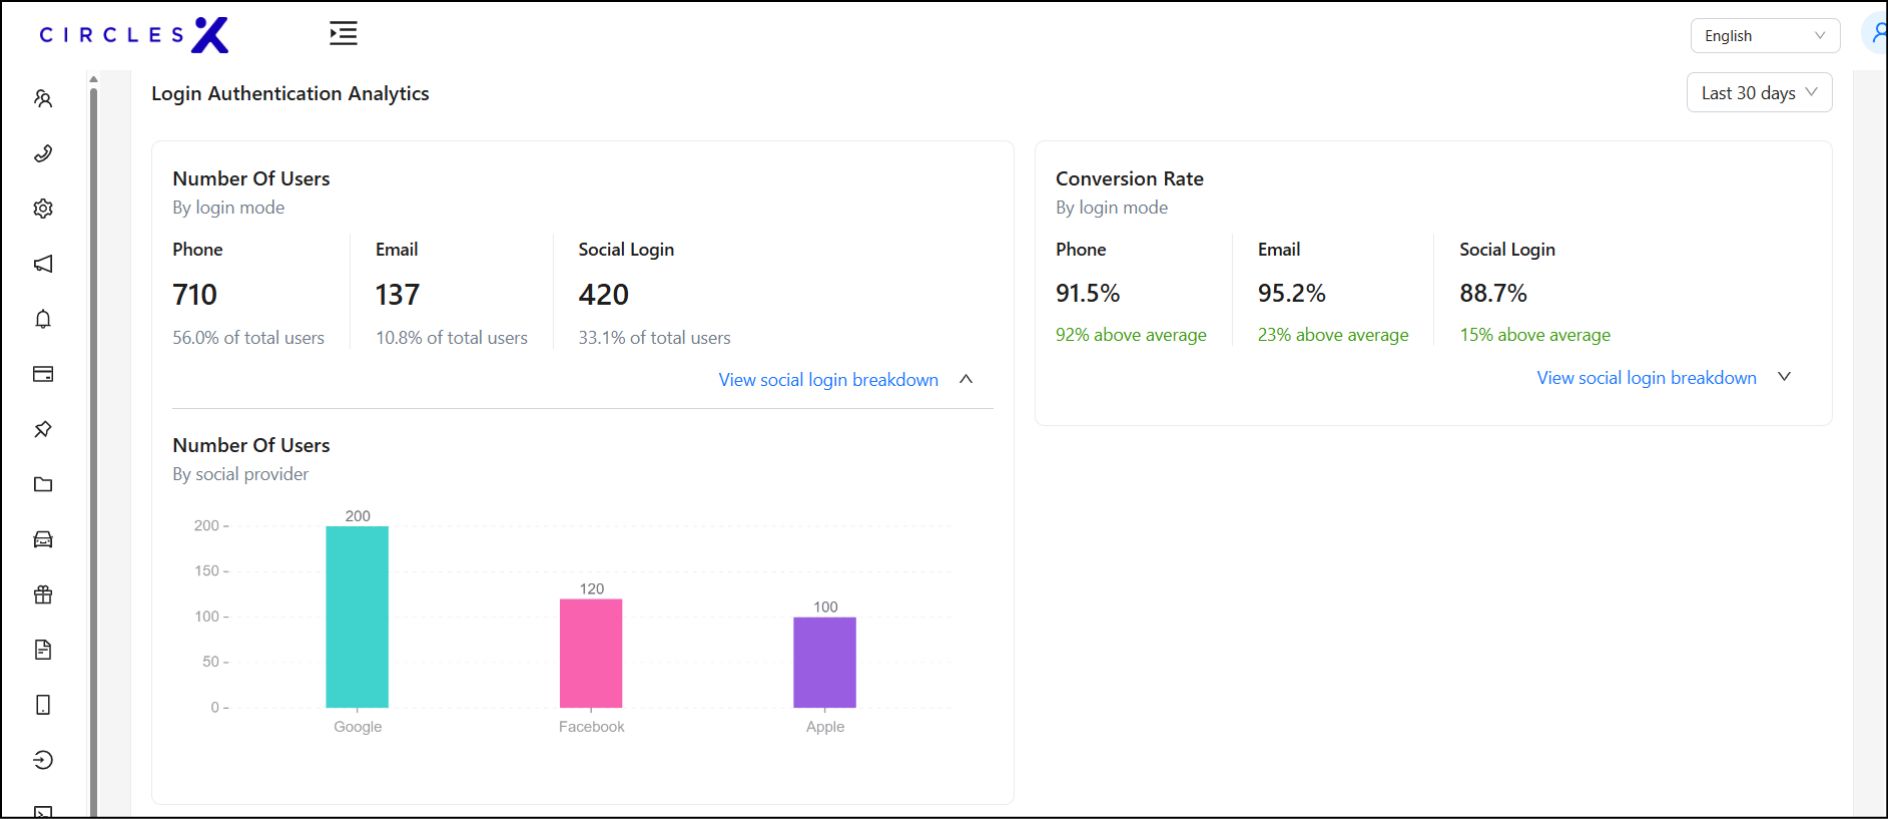Open the Last 30 days dropdown
Image resolution: width=1889 pixels, height=819 pixels.
click(1758, 93)
